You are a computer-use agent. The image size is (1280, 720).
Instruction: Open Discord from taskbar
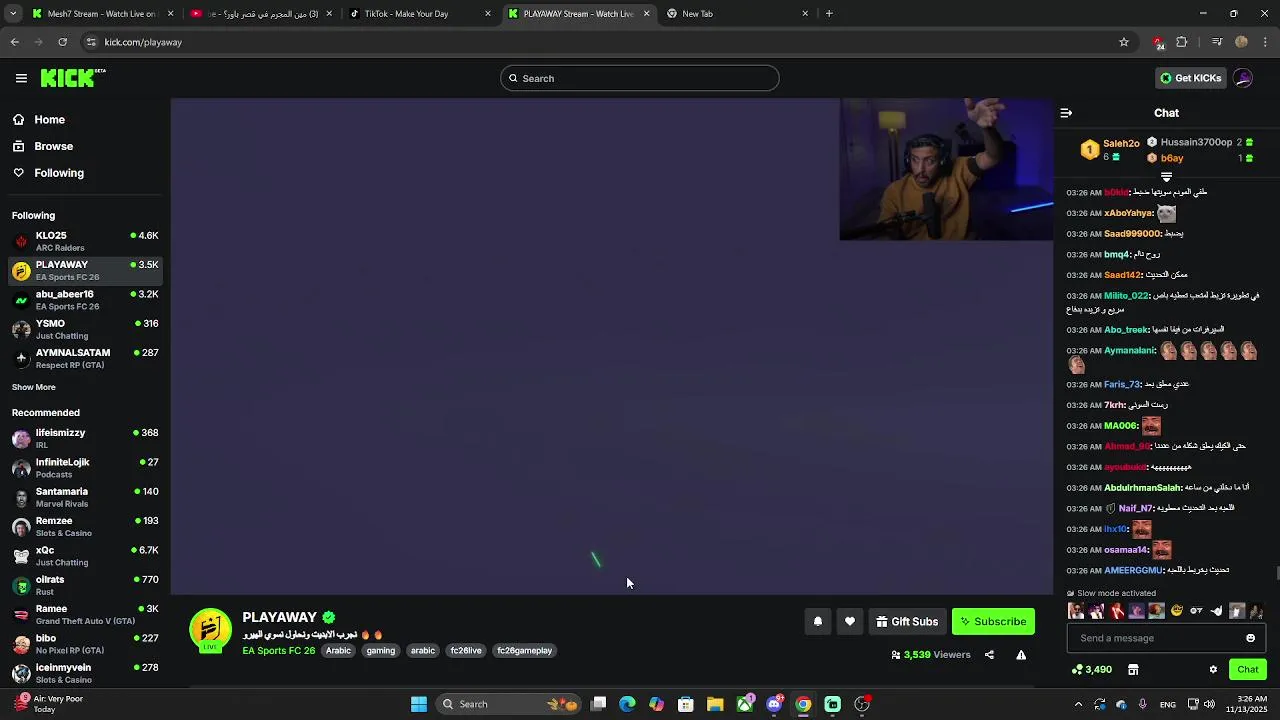[x=774, y=704]
